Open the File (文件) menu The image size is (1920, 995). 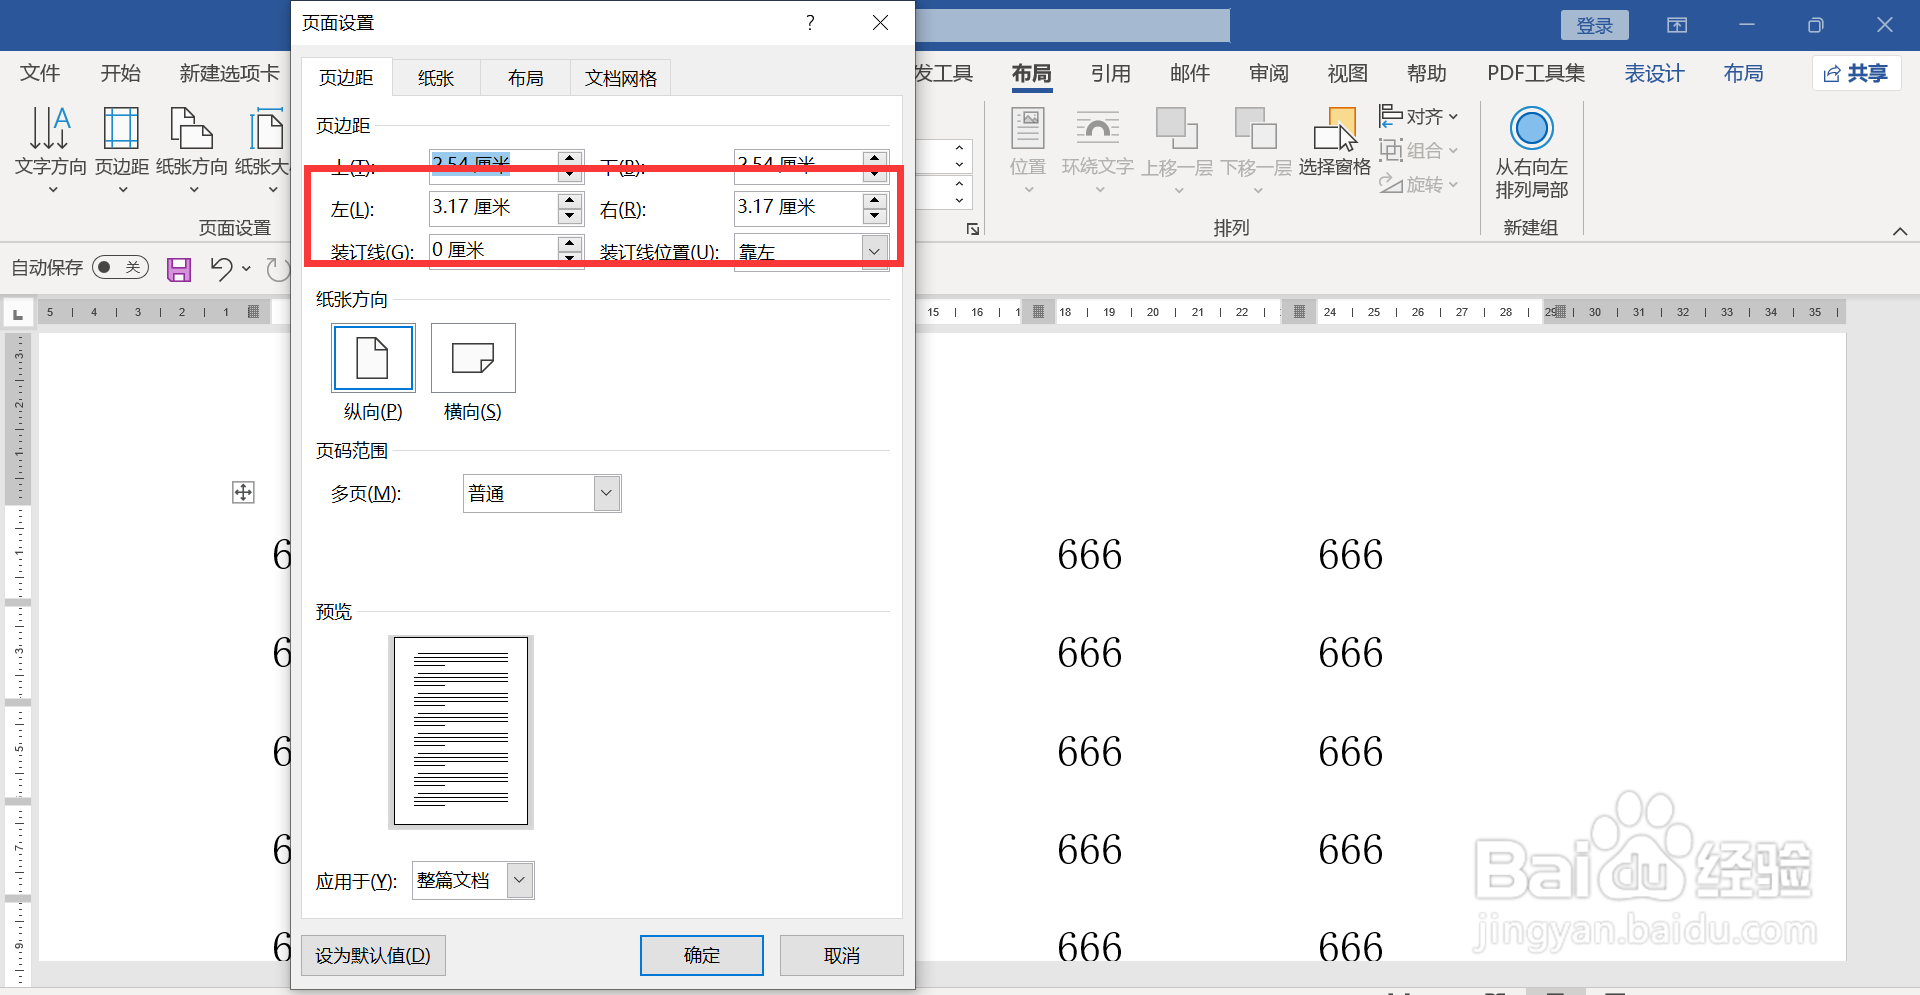pyautogui.click(x=40, y=73)
